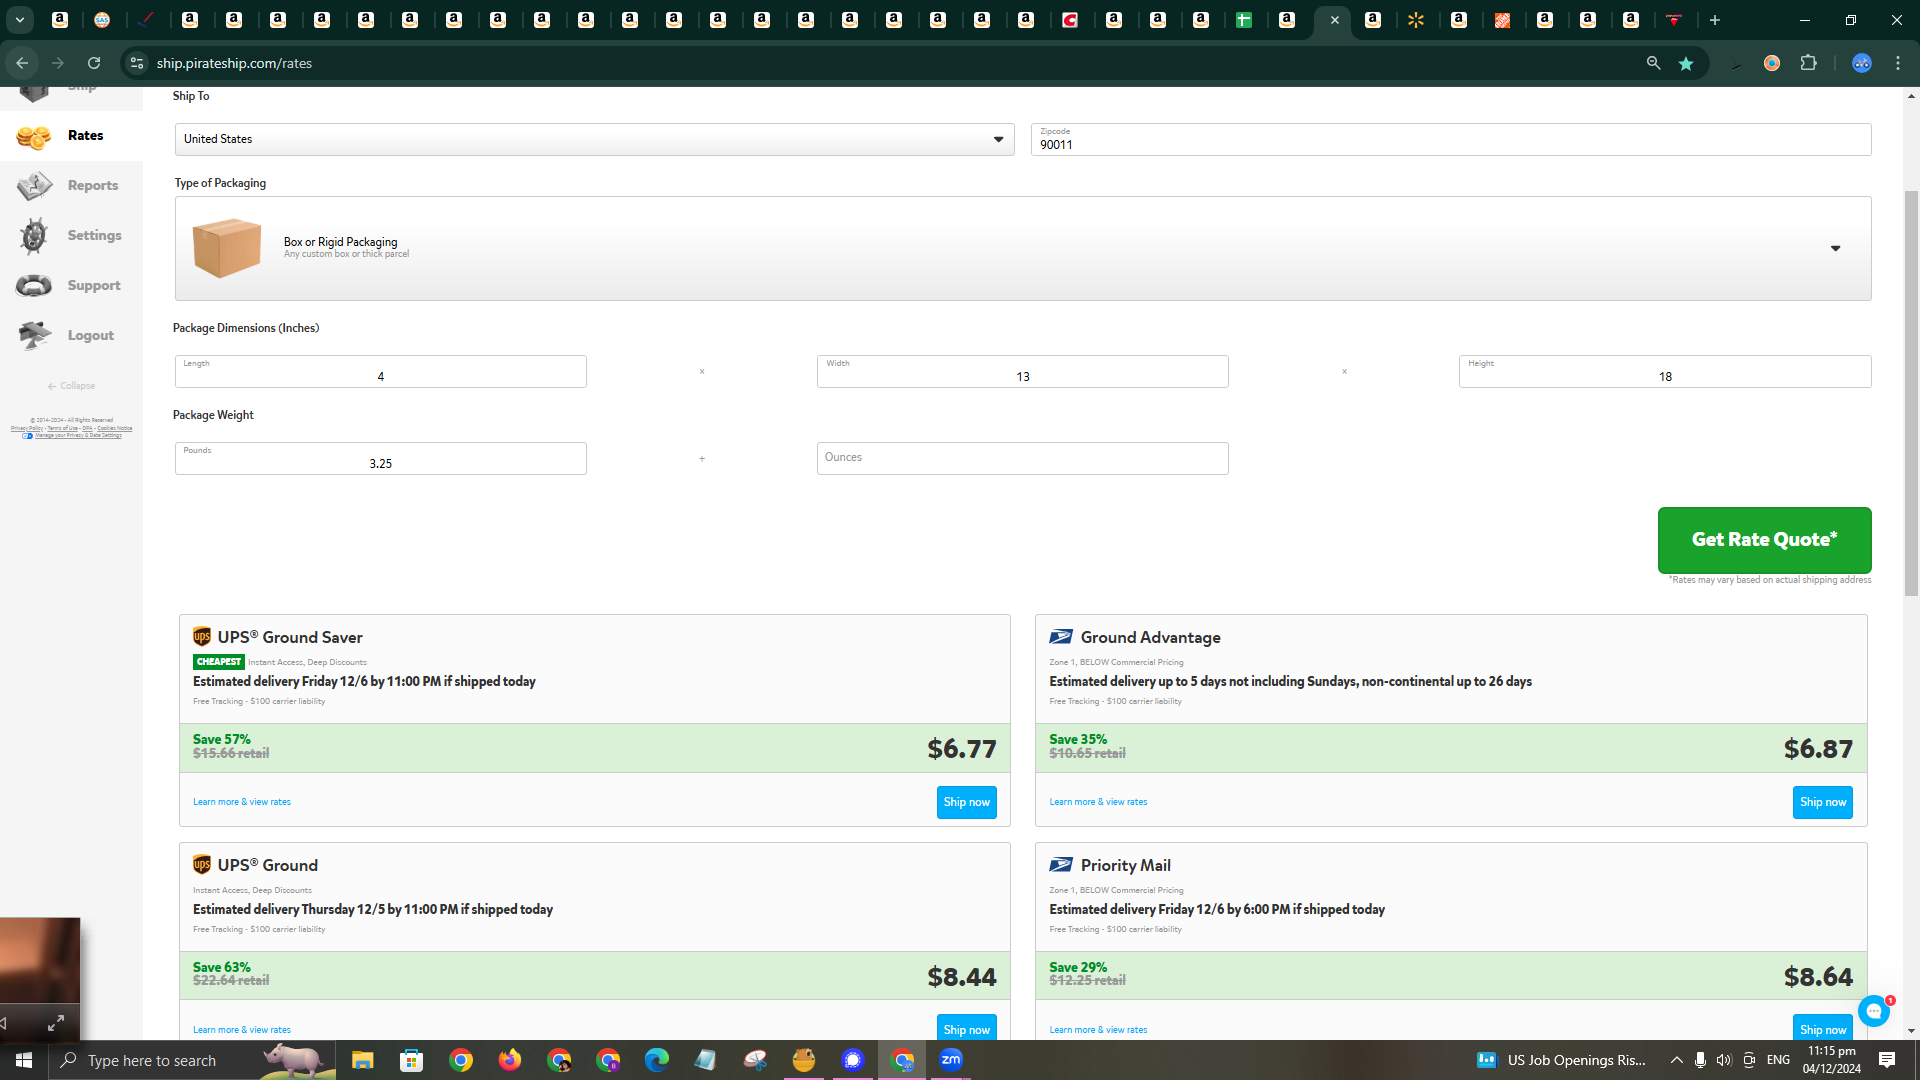This screenshot has height=1080, width=1920.
Task: Open Learn more for Ground Advantage
Action: [1098, 802]
